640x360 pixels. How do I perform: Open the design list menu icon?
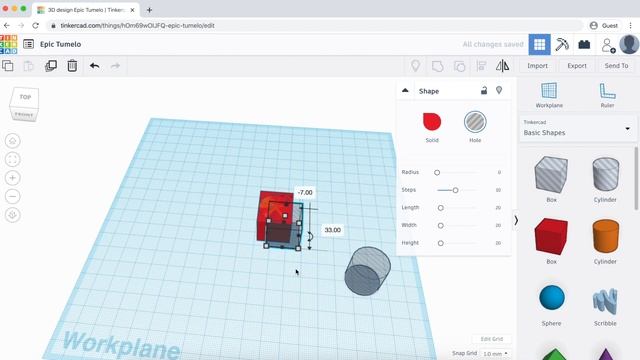(28, 44)
